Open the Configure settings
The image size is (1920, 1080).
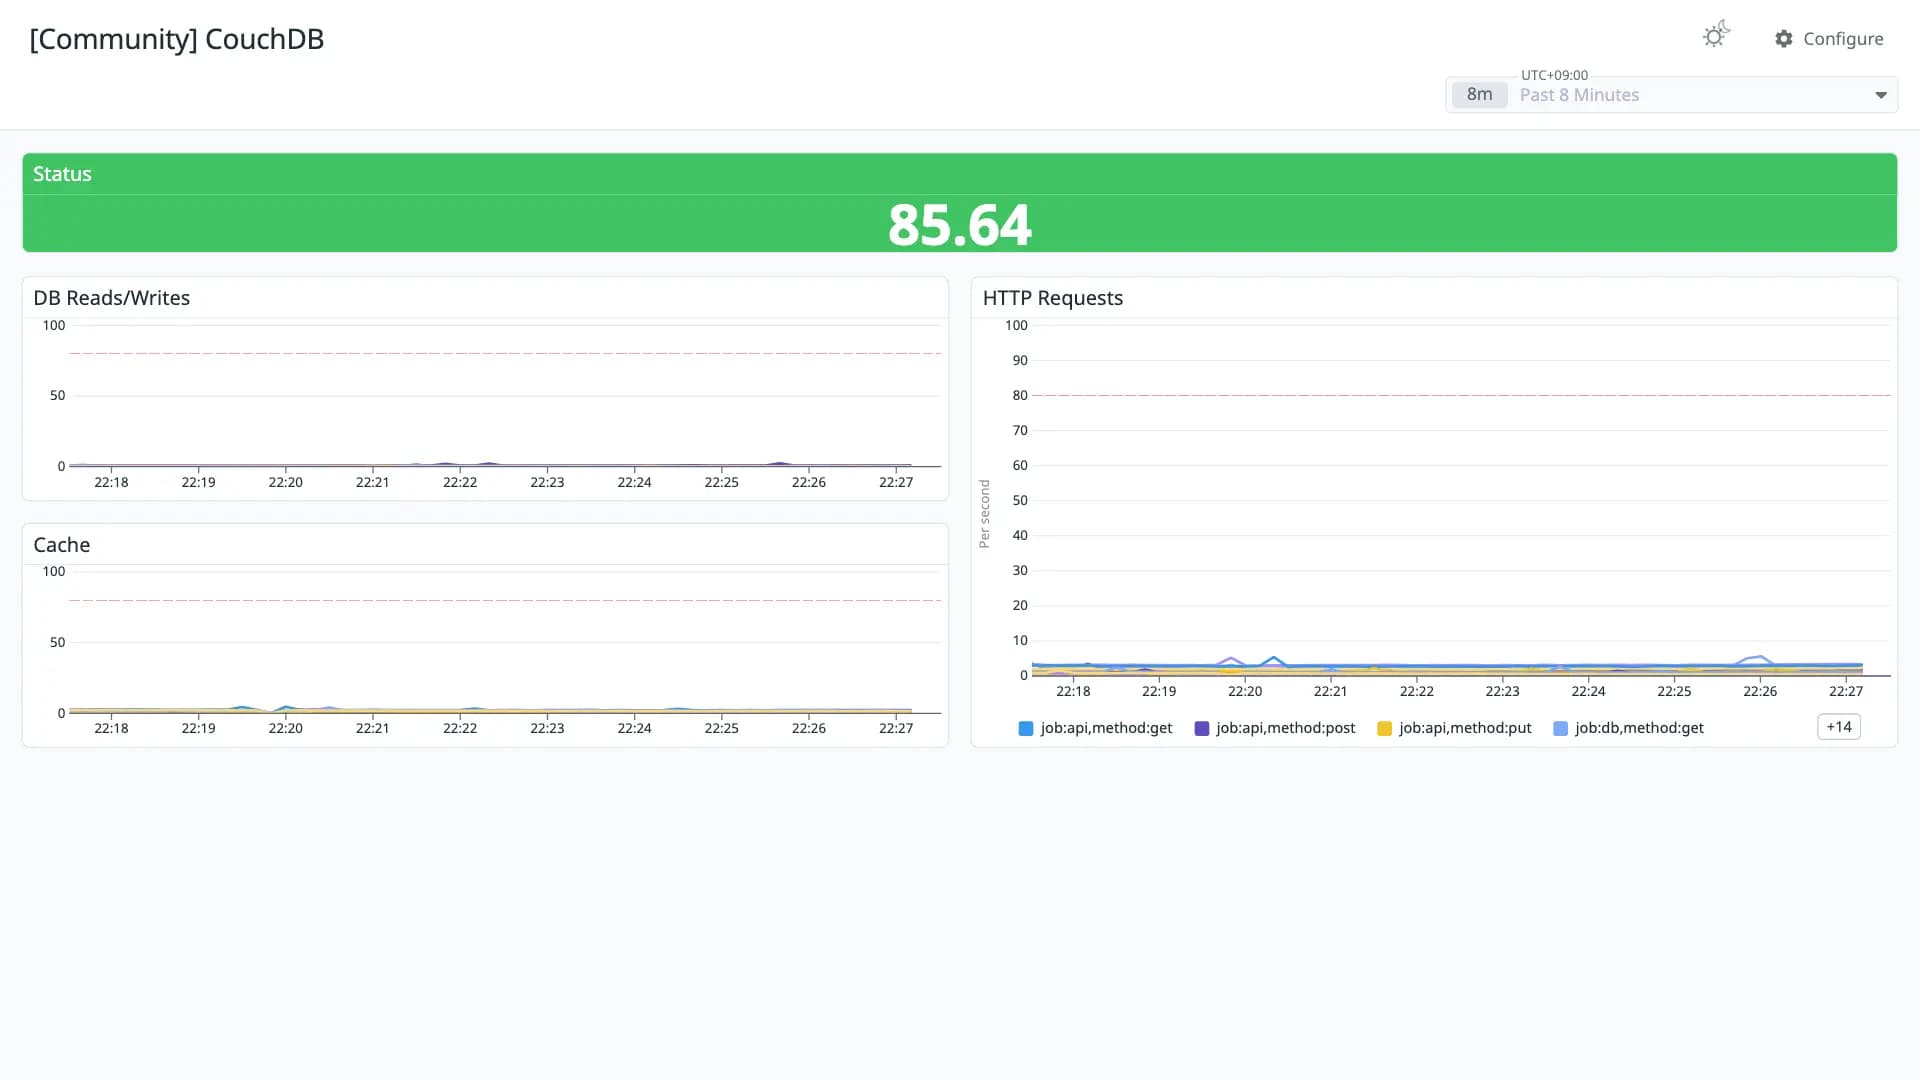point(1829,39)
